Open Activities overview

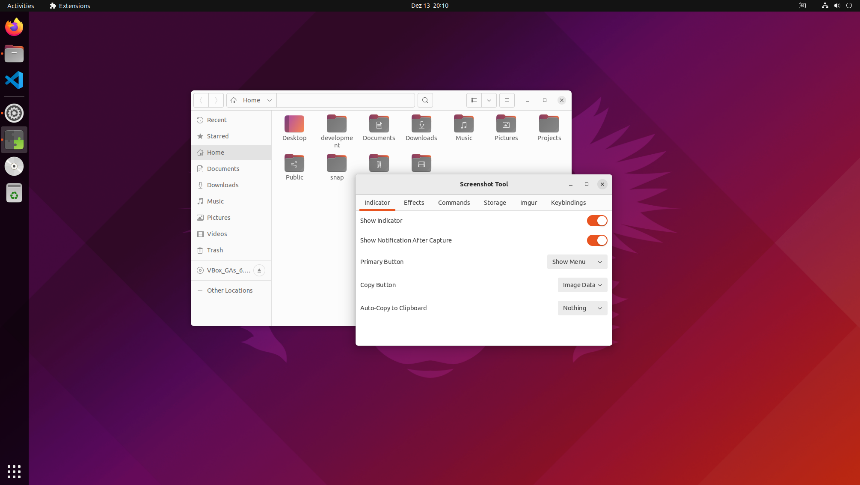click(x=21, y=5)
